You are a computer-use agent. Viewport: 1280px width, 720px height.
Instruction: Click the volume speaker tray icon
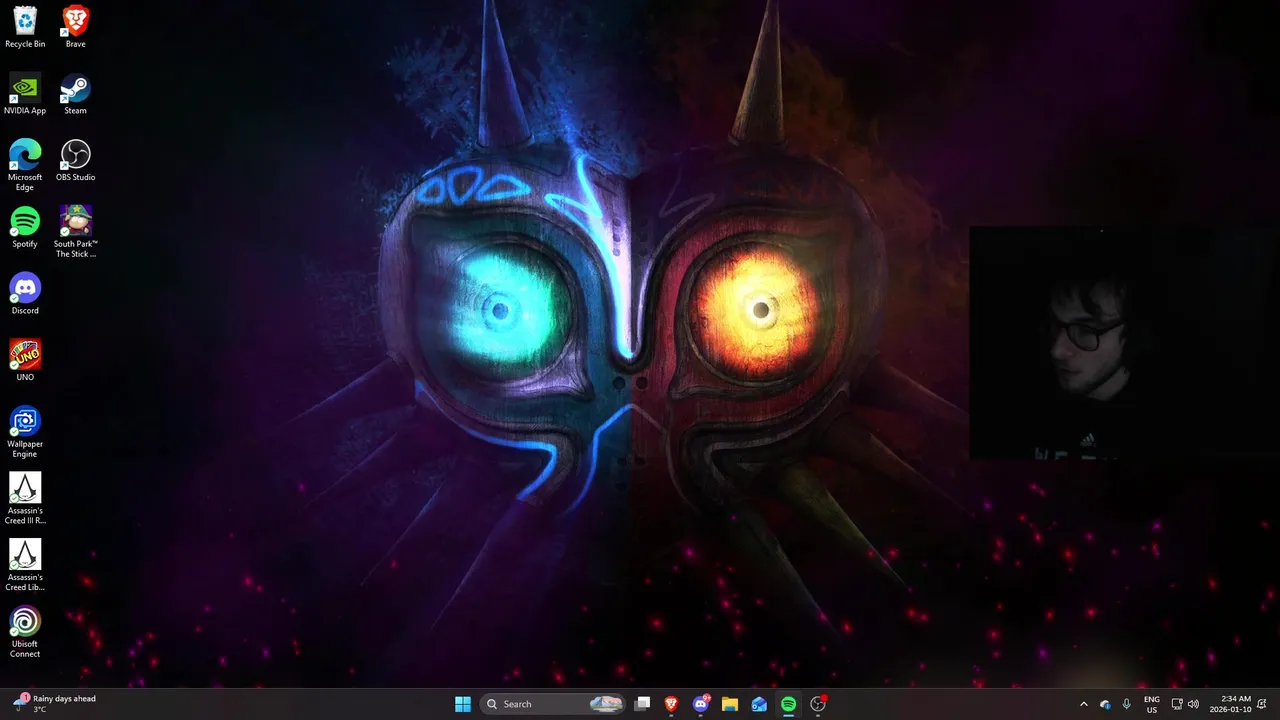[1193, 704]
